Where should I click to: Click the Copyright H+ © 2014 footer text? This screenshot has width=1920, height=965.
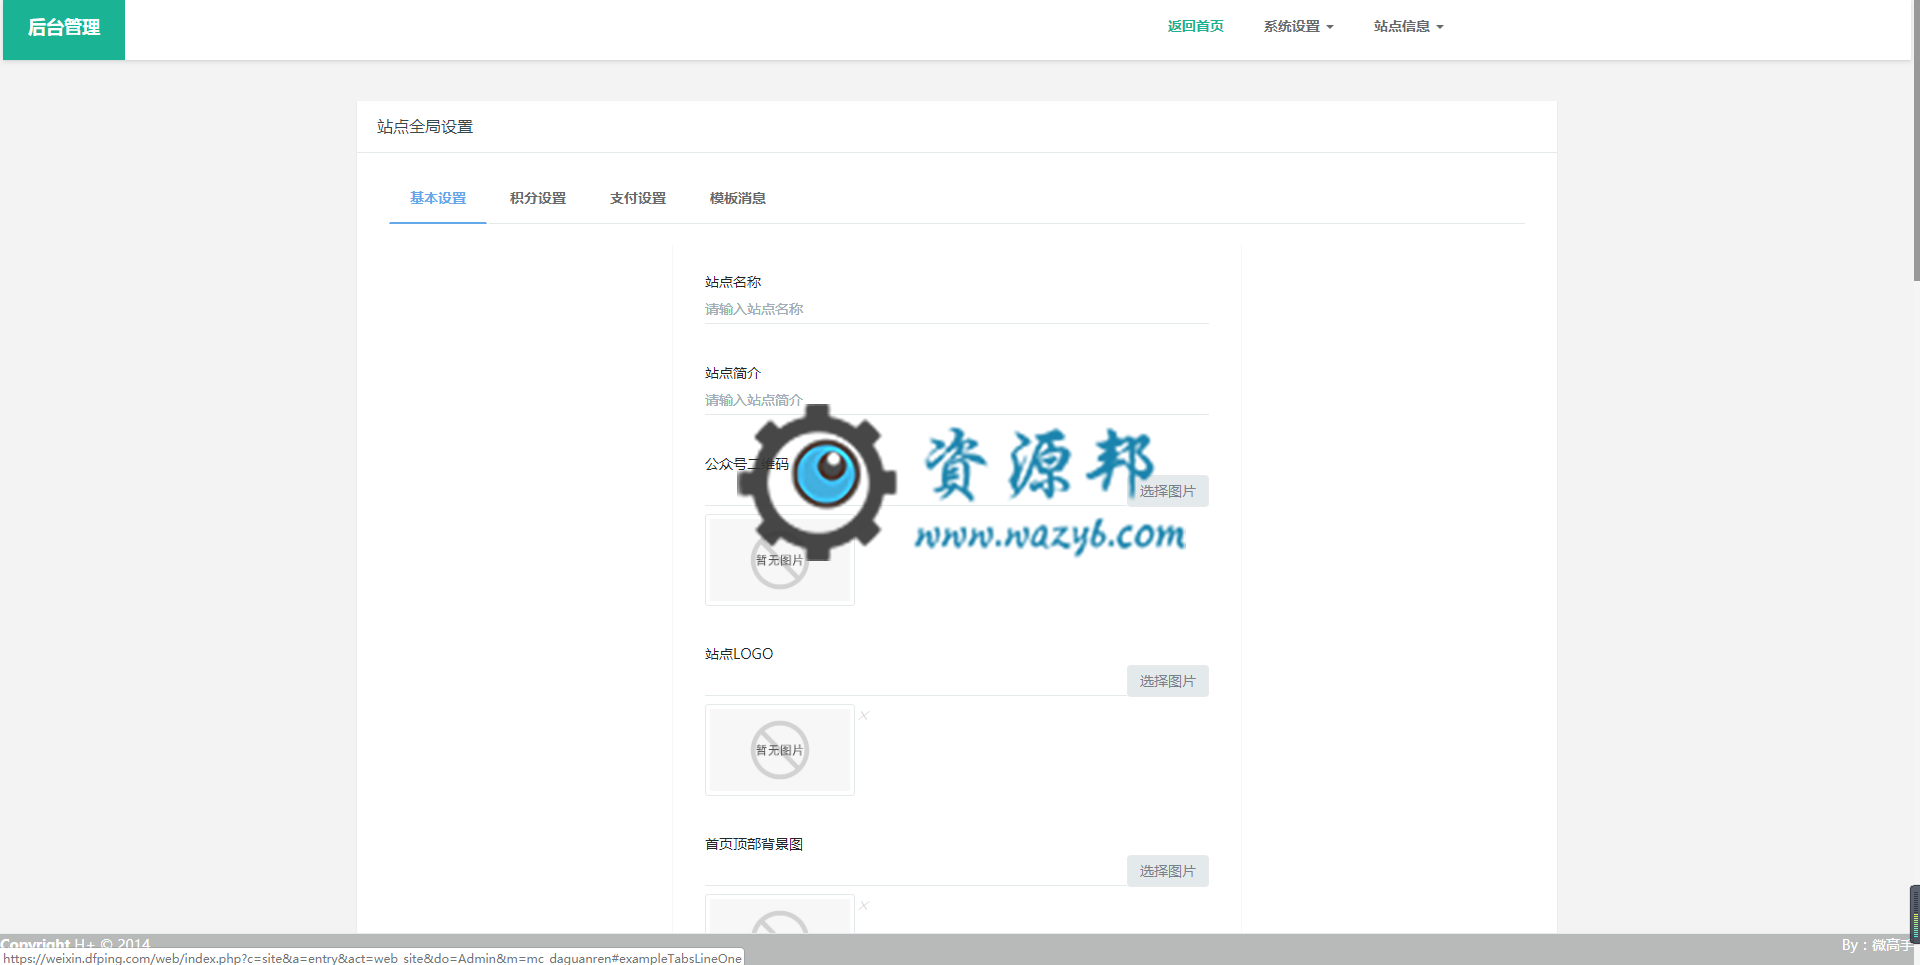pos(75,942)
